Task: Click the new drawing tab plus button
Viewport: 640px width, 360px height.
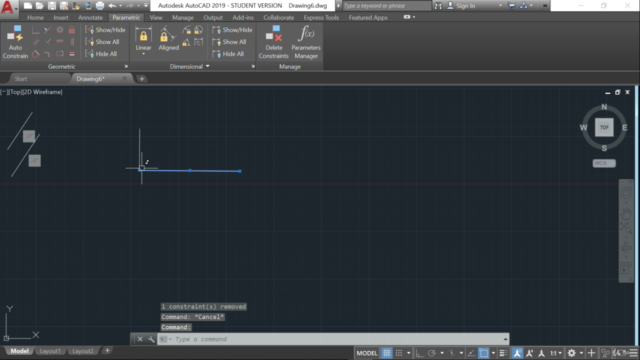Action: (x=142, y=79)
